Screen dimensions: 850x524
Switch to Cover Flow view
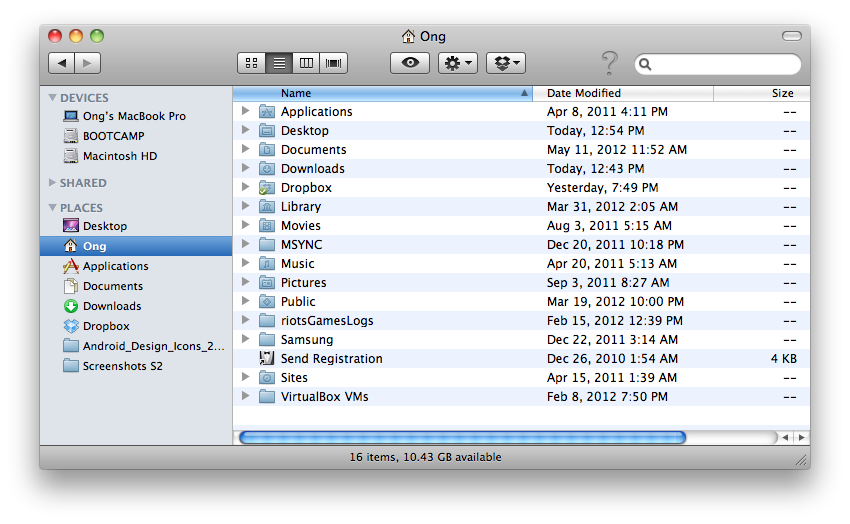pyautogui.click(x=333, y=63)
